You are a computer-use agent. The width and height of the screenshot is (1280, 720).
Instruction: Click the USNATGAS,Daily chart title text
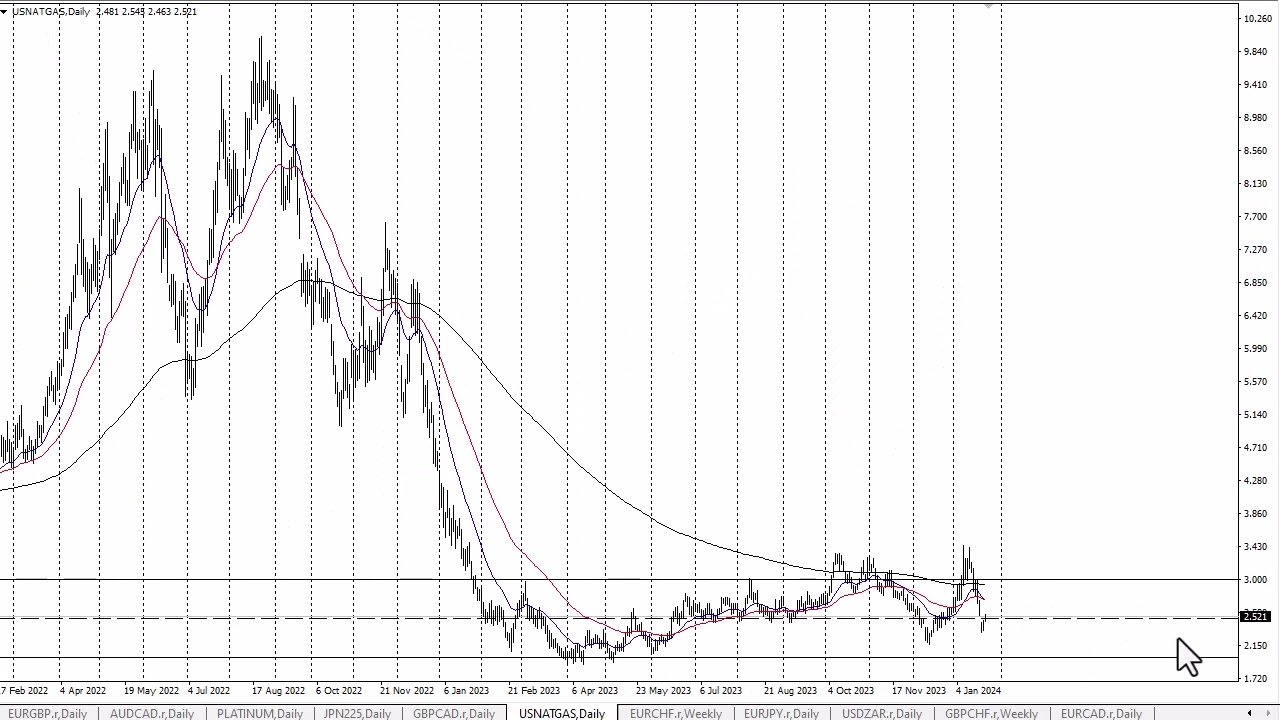50,11
